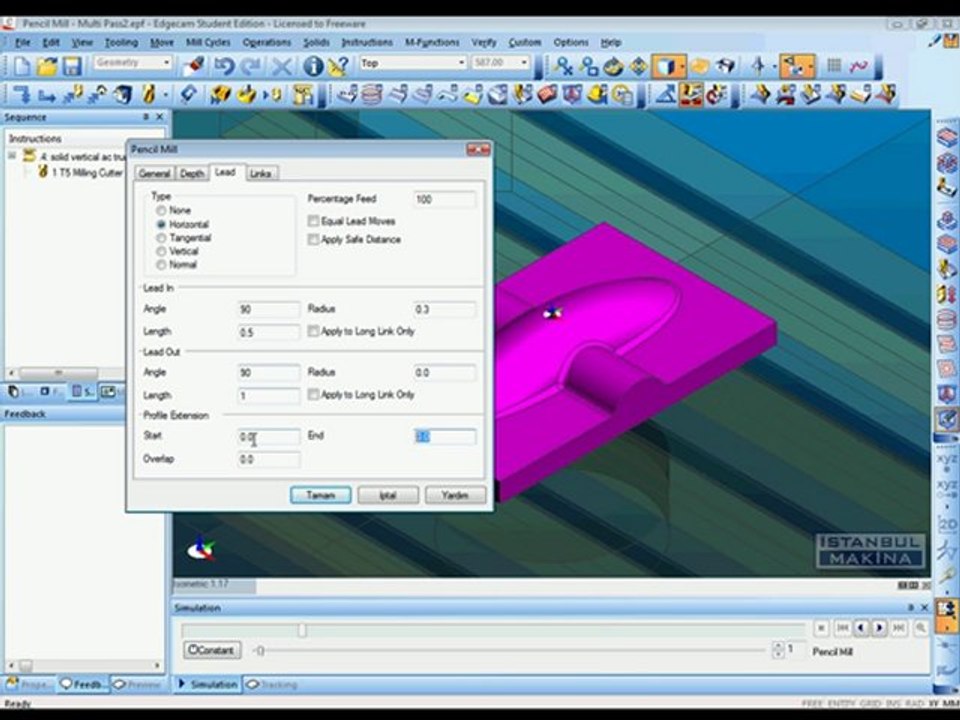Image resolution: width=960 pixels, height=720 pixels.
Task: Select the Normal lead type
Action: point(161,264)
